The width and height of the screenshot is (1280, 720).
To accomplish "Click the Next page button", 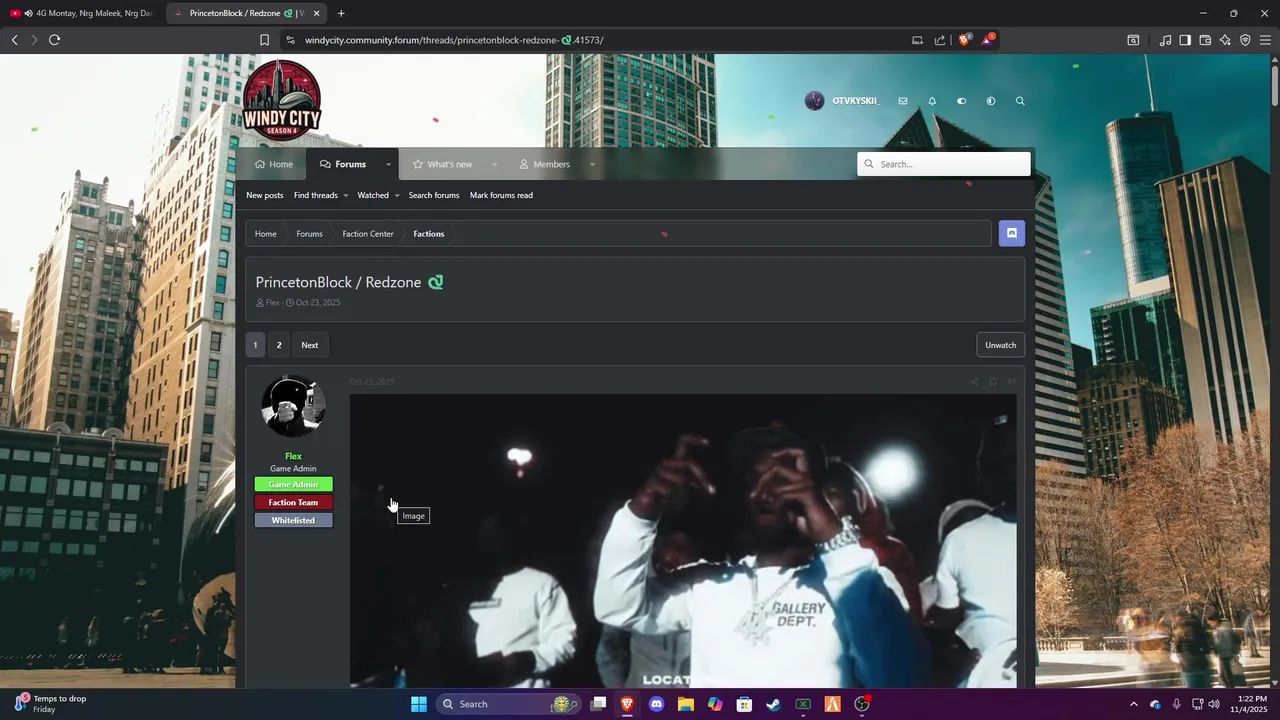I will click(x=310, y=345).
